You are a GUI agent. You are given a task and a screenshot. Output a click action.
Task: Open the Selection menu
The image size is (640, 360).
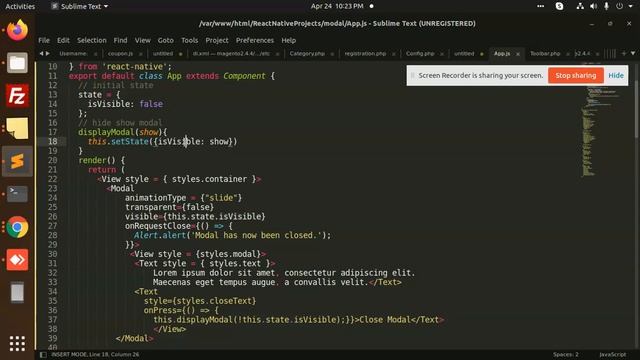91,40
